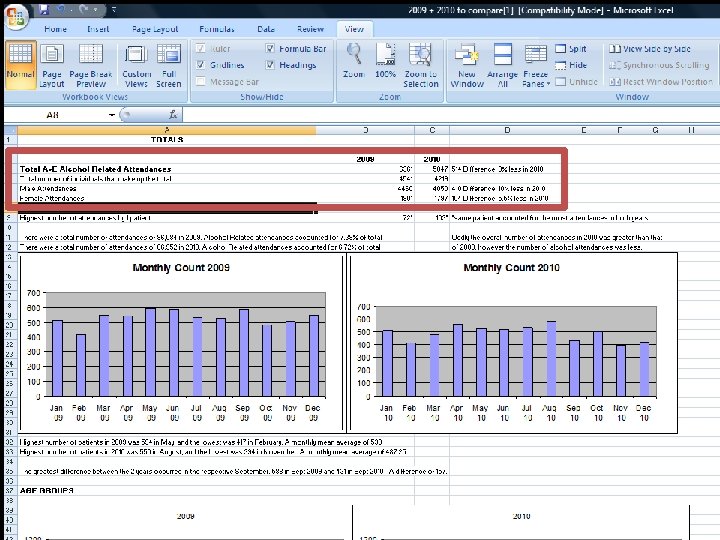Click the Monthly Count 2010 chart title
This screenshot has width=720, height=540.
[x=511, y=268]
